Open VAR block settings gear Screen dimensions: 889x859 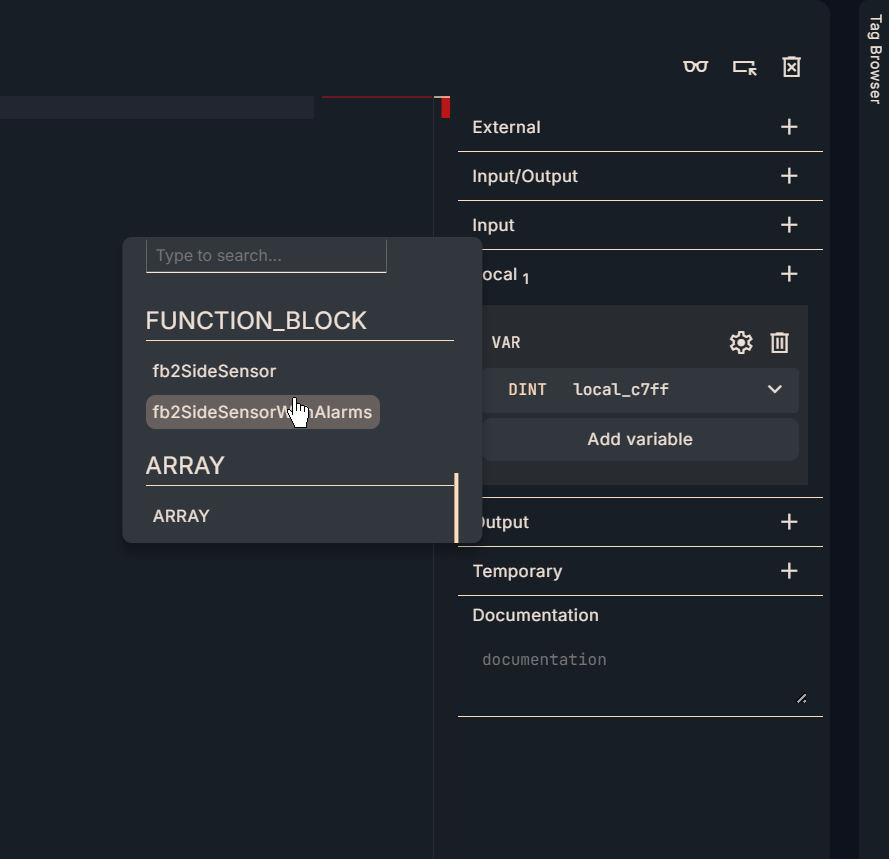pyautogui.click(x=740, y=343)
